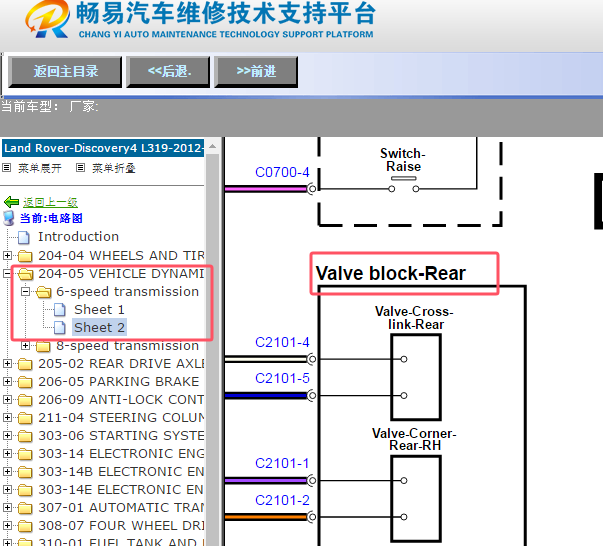Expand 303-06 STARTING SYSTEM node
603x546 pixels.
(x=7, y=435)
